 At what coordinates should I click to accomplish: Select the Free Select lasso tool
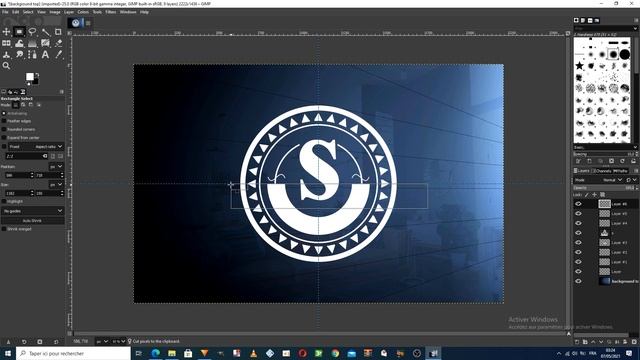pyautogui.click(x=32, y=32)
